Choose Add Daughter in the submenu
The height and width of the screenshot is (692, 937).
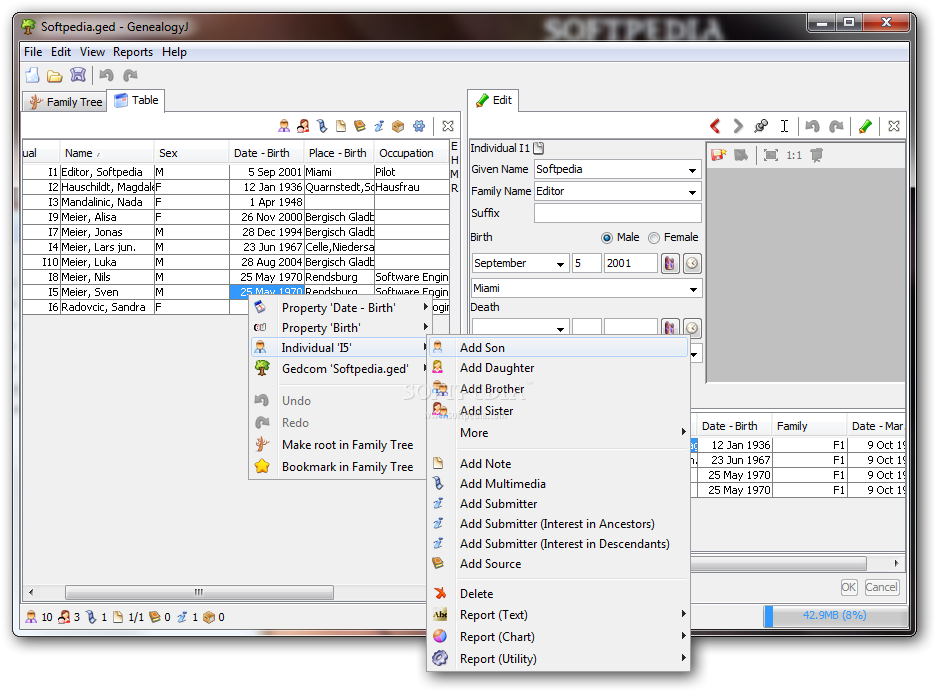[558, 368]
